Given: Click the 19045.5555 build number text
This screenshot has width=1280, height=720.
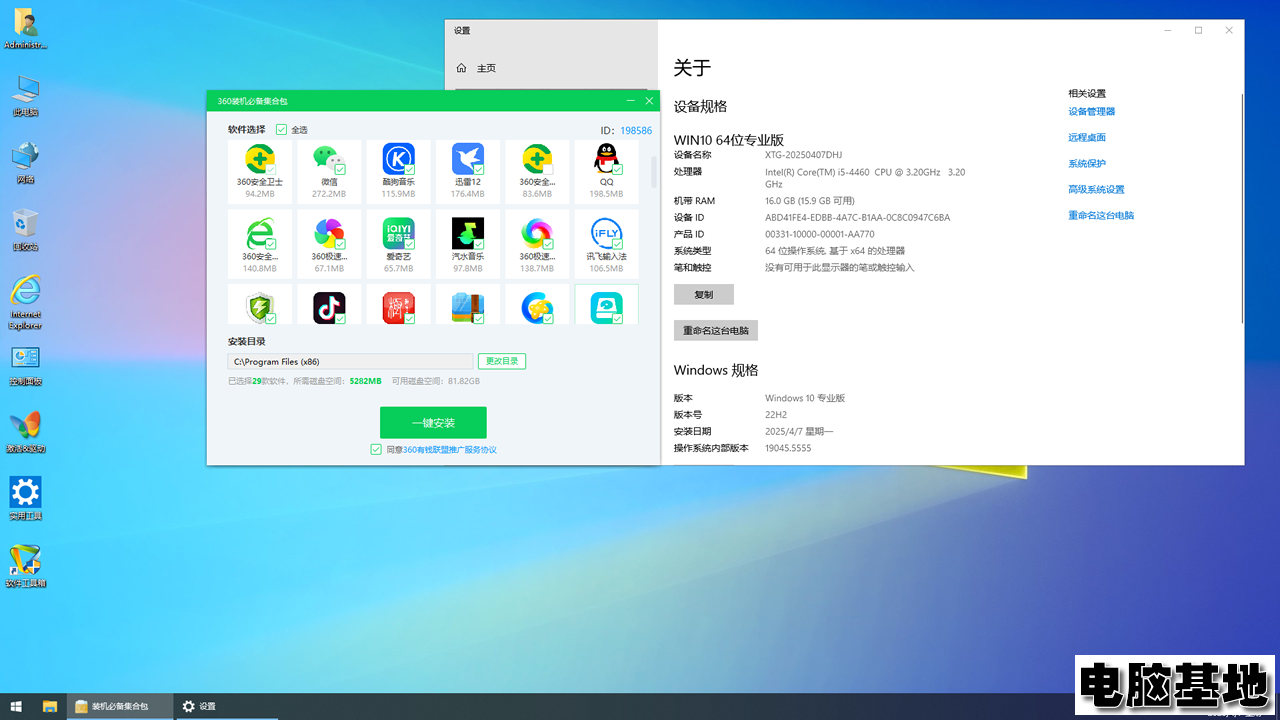Looking at the screenshot, I should (x=788, y=448).
